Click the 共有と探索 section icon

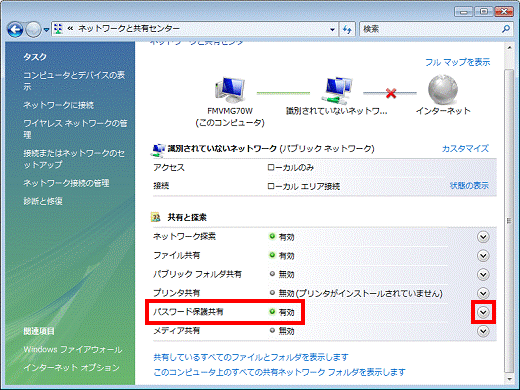(156, 217)
